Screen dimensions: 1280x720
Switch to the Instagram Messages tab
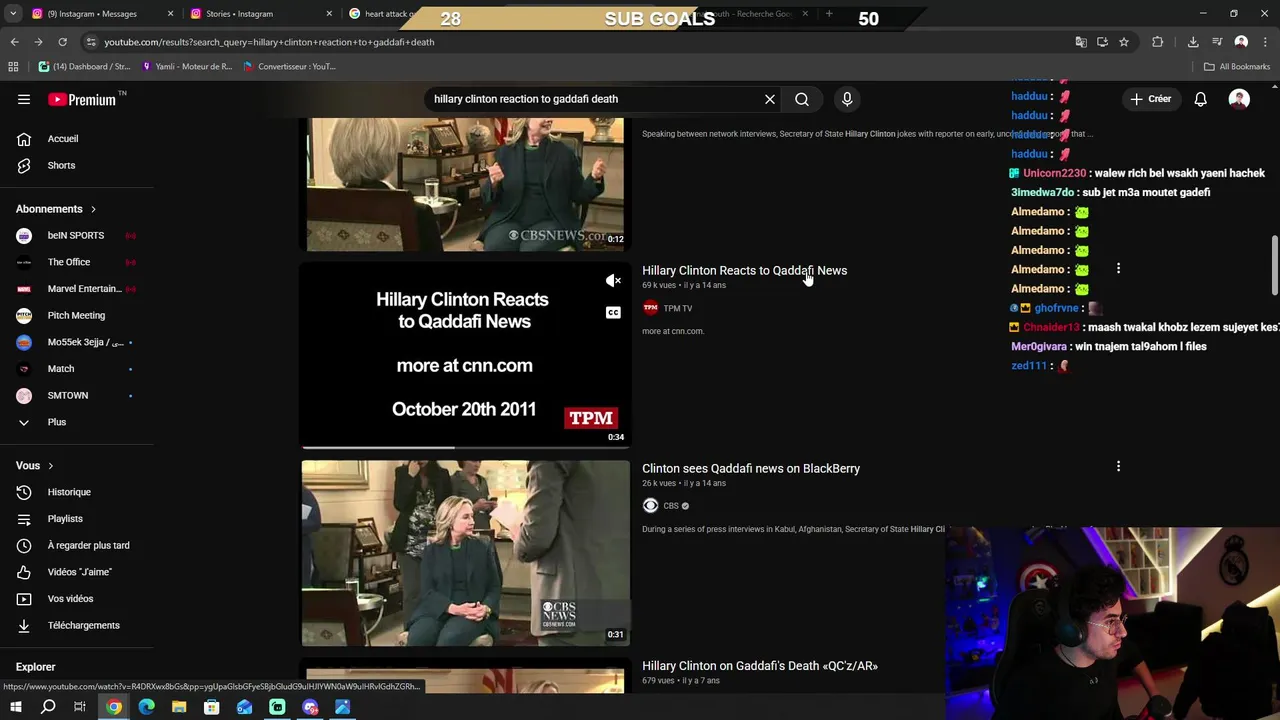[x=101, y=14]
